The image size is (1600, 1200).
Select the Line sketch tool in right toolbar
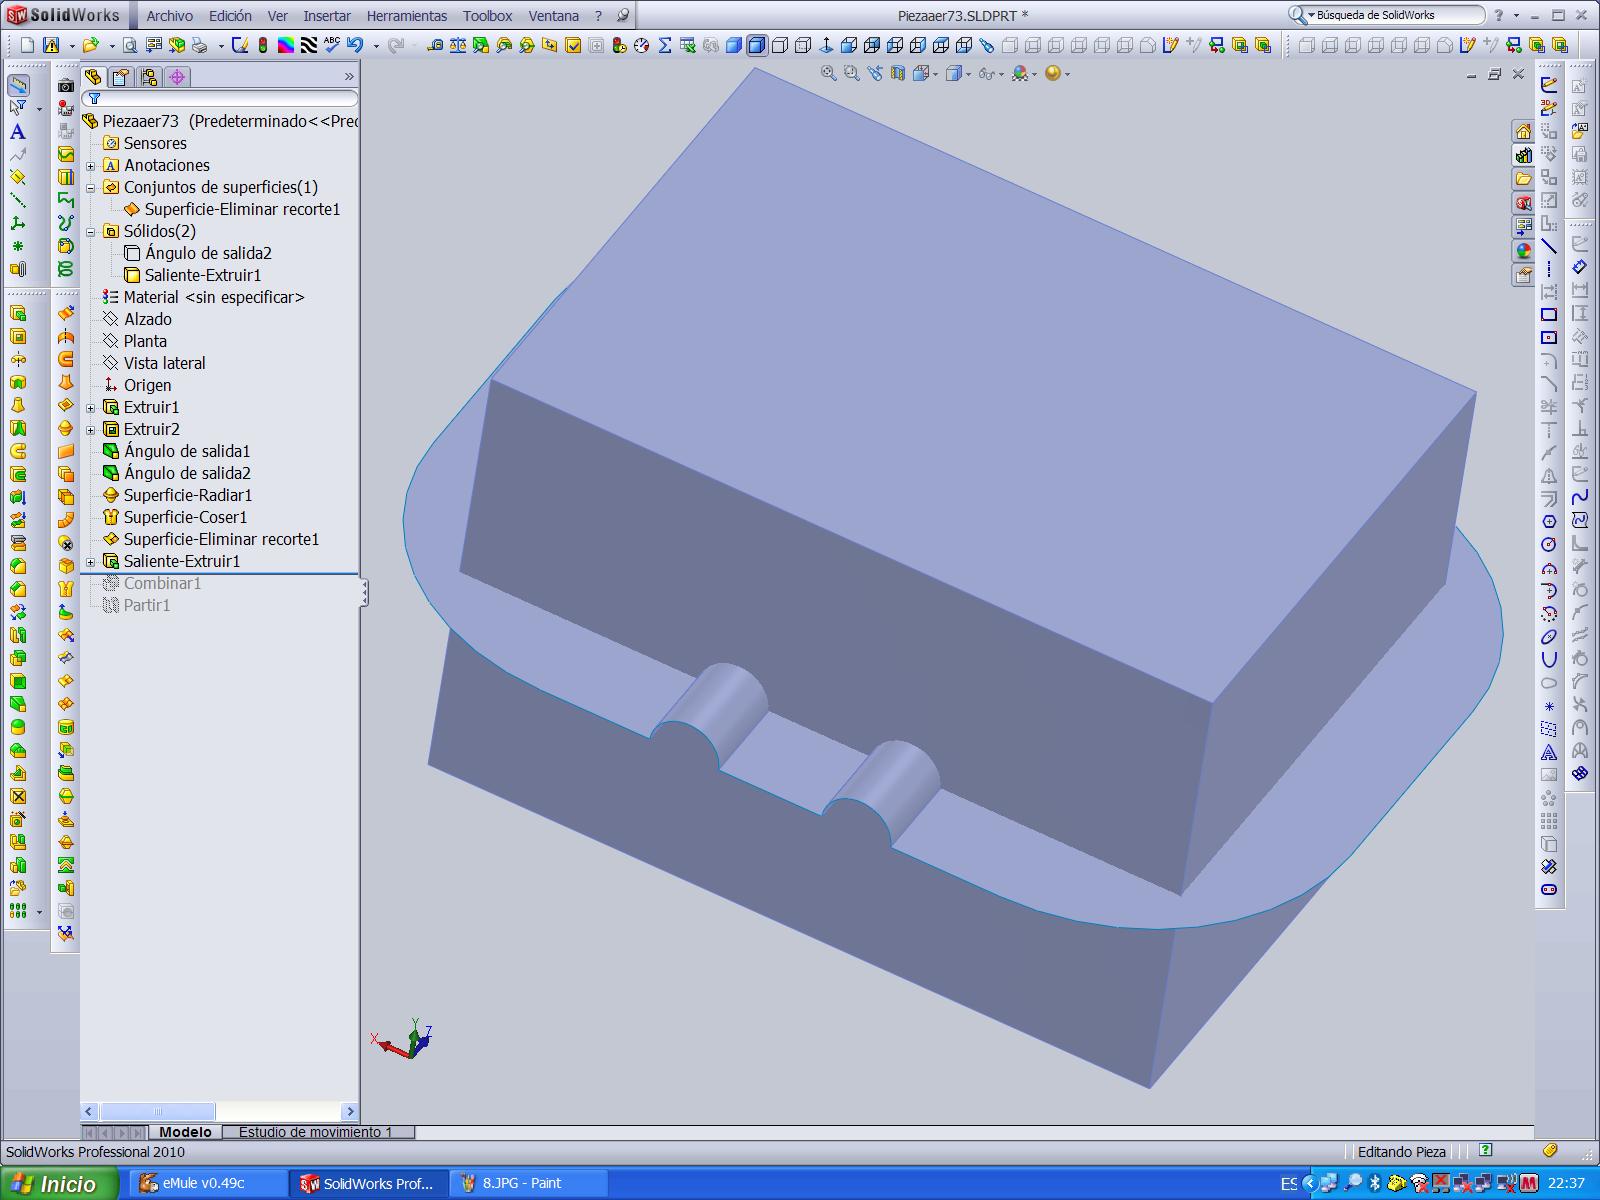click(1549, 246)
